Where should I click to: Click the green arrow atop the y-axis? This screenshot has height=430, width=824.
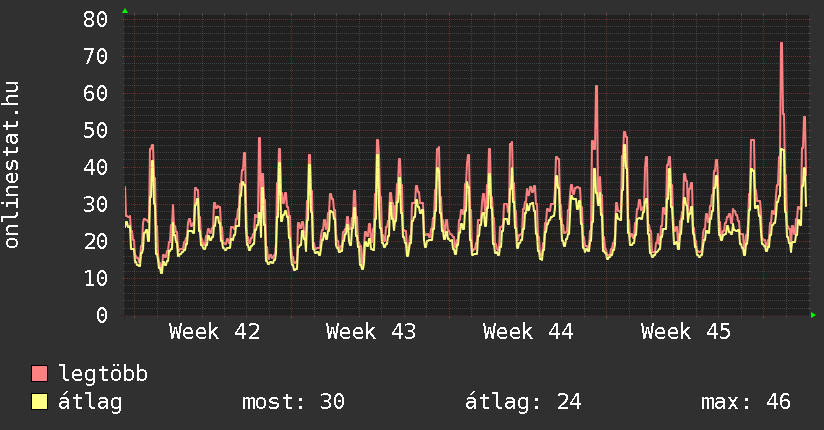point(125,11)
